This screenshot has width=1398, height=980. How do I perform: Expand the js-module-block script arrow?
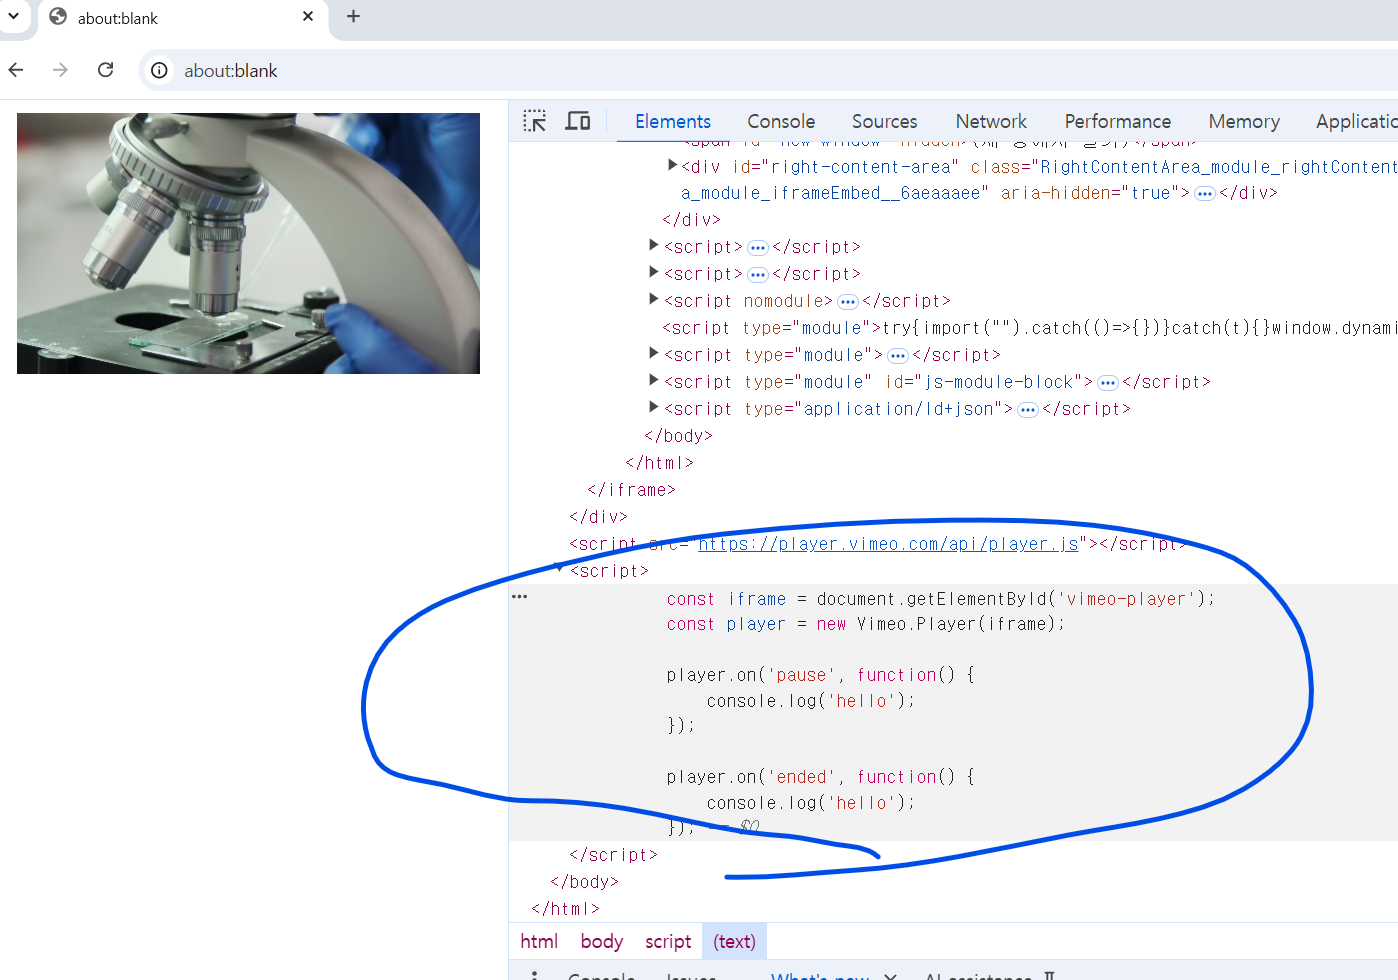point(654,380)
